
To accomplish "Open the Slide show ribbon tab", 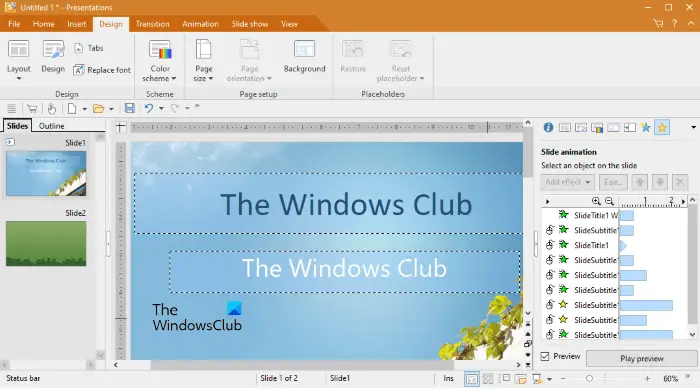I will point(250,24).
